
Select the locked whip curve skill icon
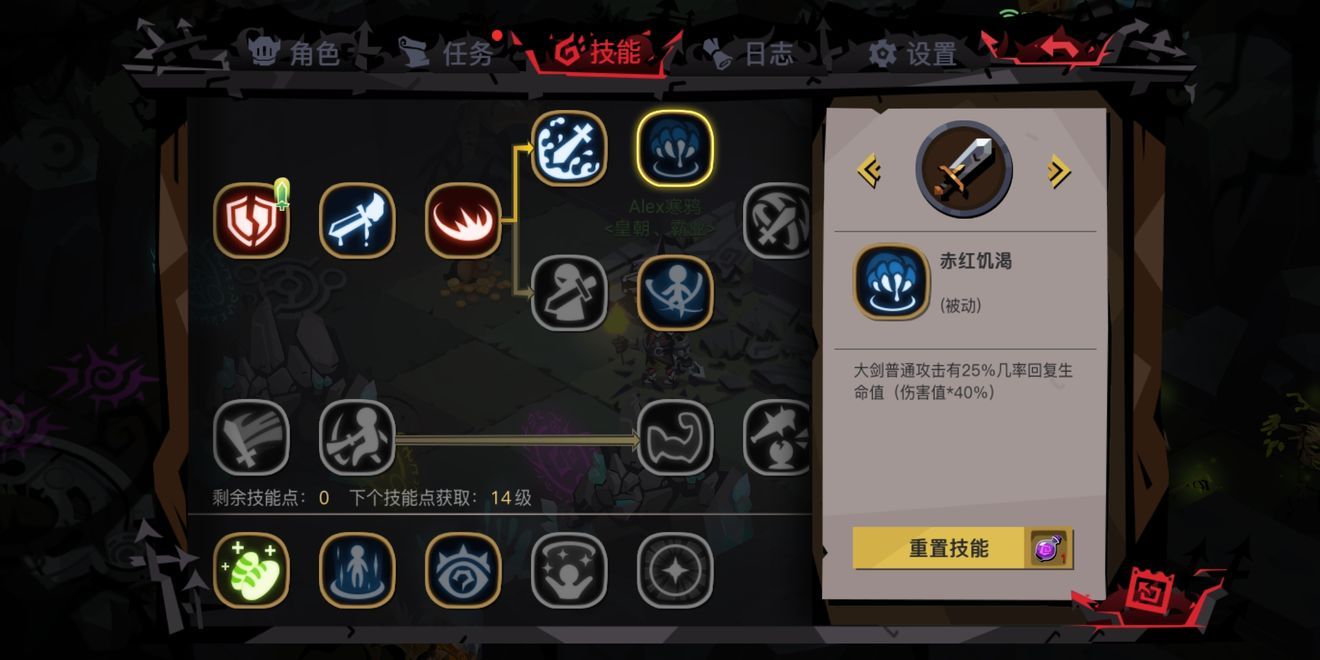(x=675, y=438)
